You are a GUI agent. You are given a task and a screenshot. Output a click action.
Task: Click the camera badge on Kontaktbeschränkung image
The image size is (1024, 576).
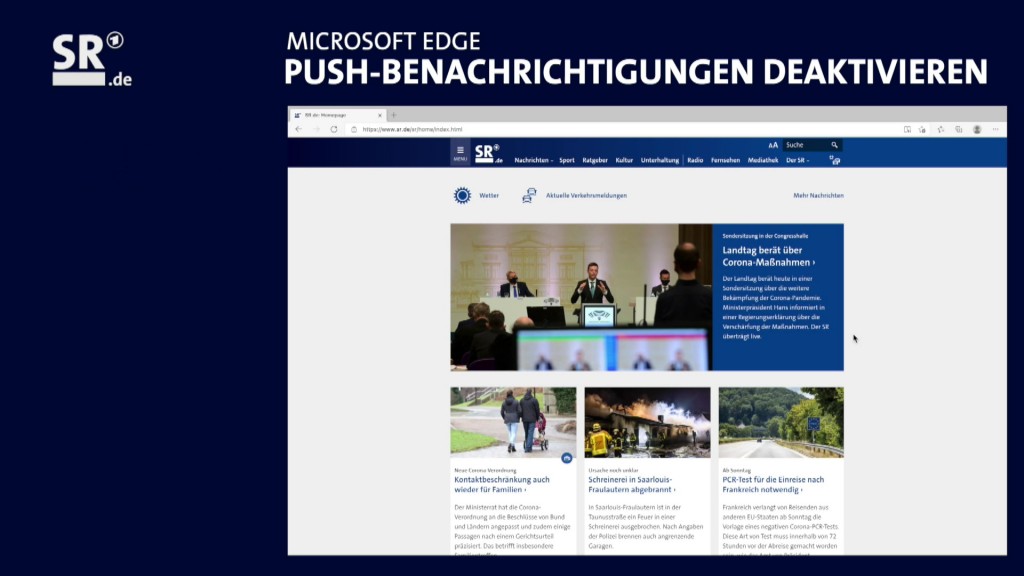click(567, 458)
